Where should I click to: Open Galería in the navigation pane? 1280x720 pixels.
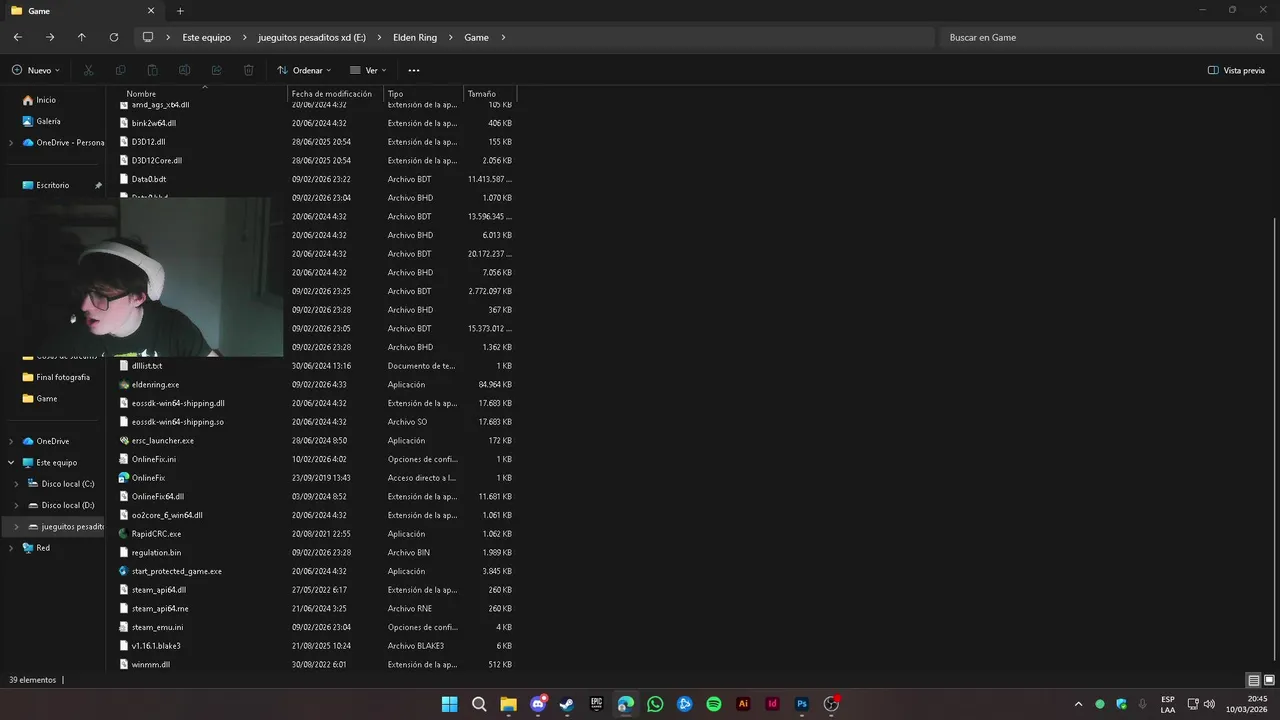click(48, 121)
